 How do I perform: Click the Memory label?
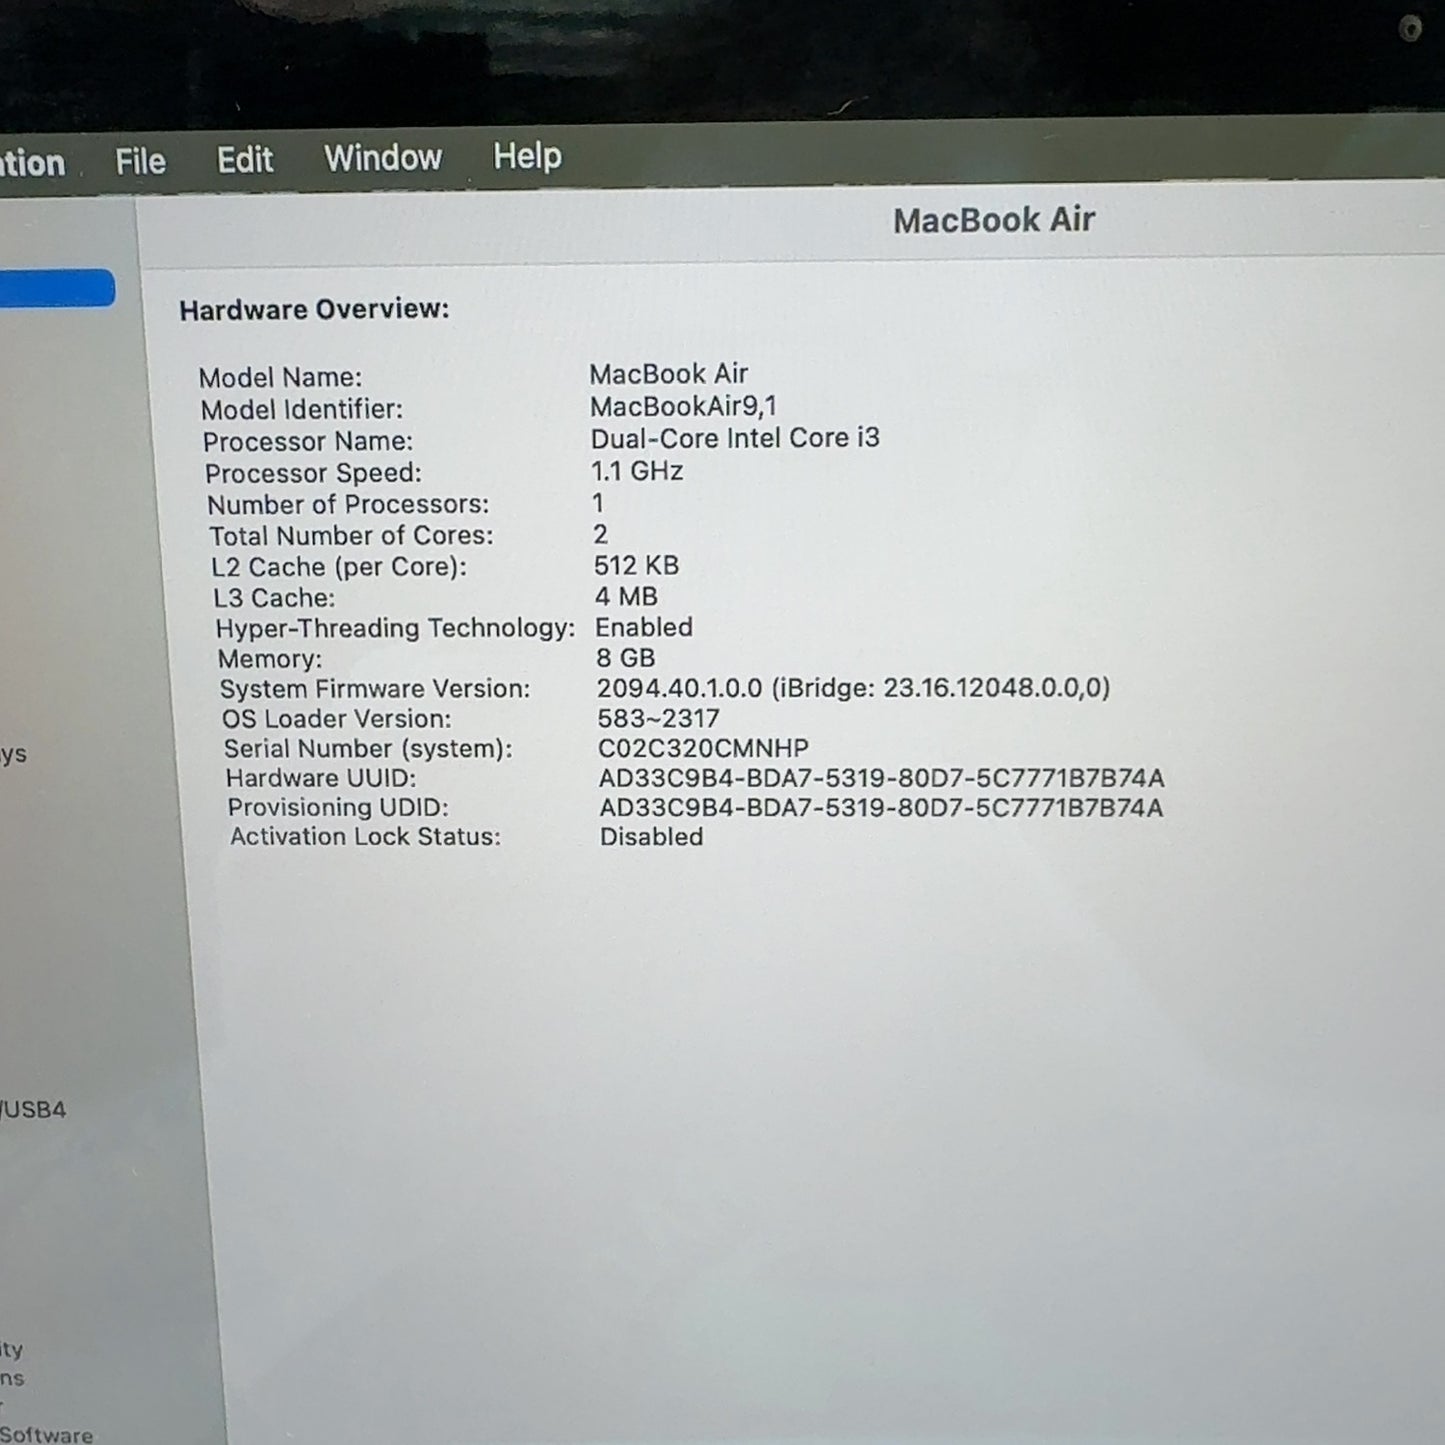click(270, 659)
